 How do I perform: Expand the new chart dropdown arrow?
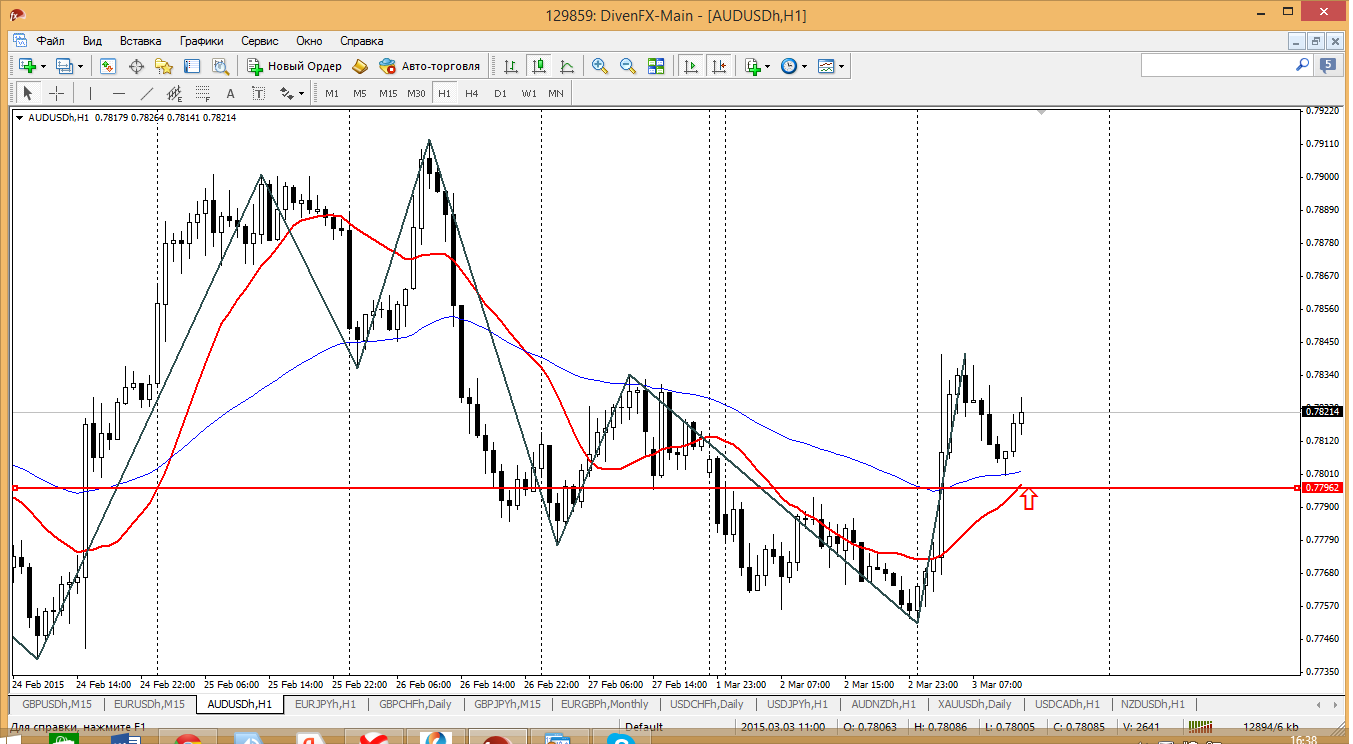(x=43, y=66)
